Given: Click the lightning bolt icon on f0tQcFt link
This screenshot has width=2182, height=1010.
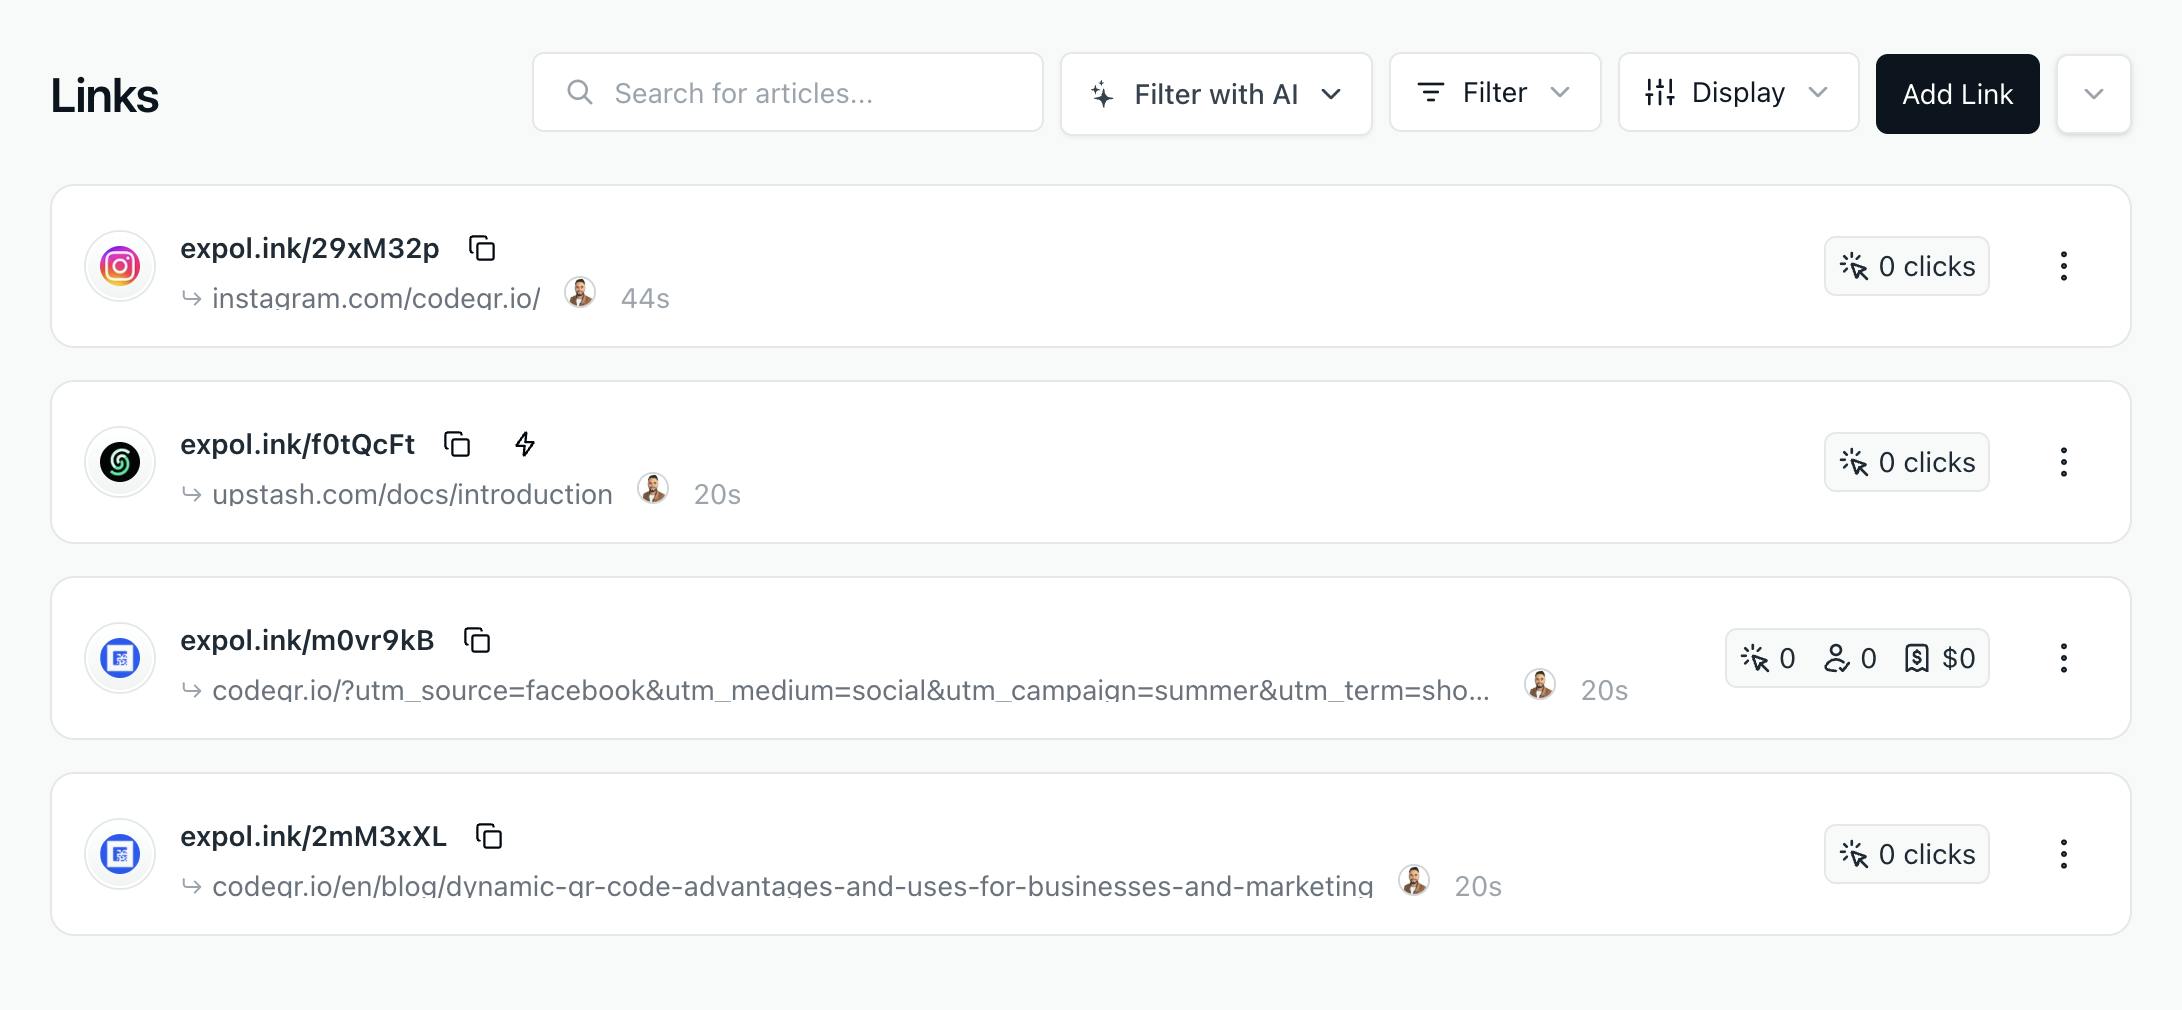Looking at the screenshot, I should tap(525, 444).
